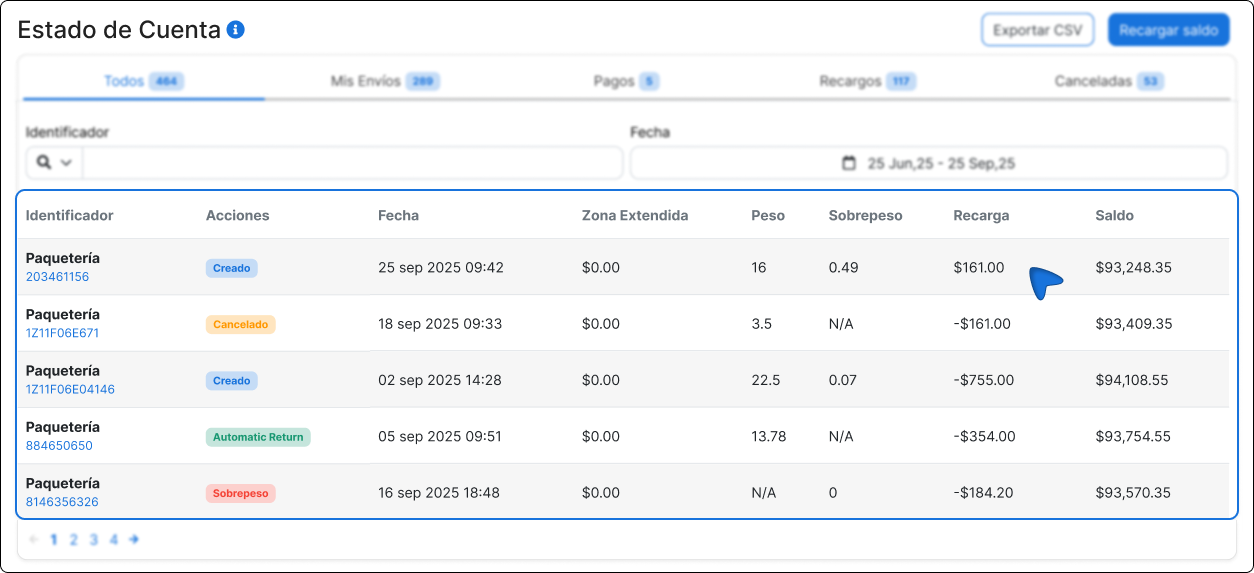The width and height of the screenshot is (1254, 573).
Task: Open shipment link 1Z11F06E671
Action: (62, 333)
